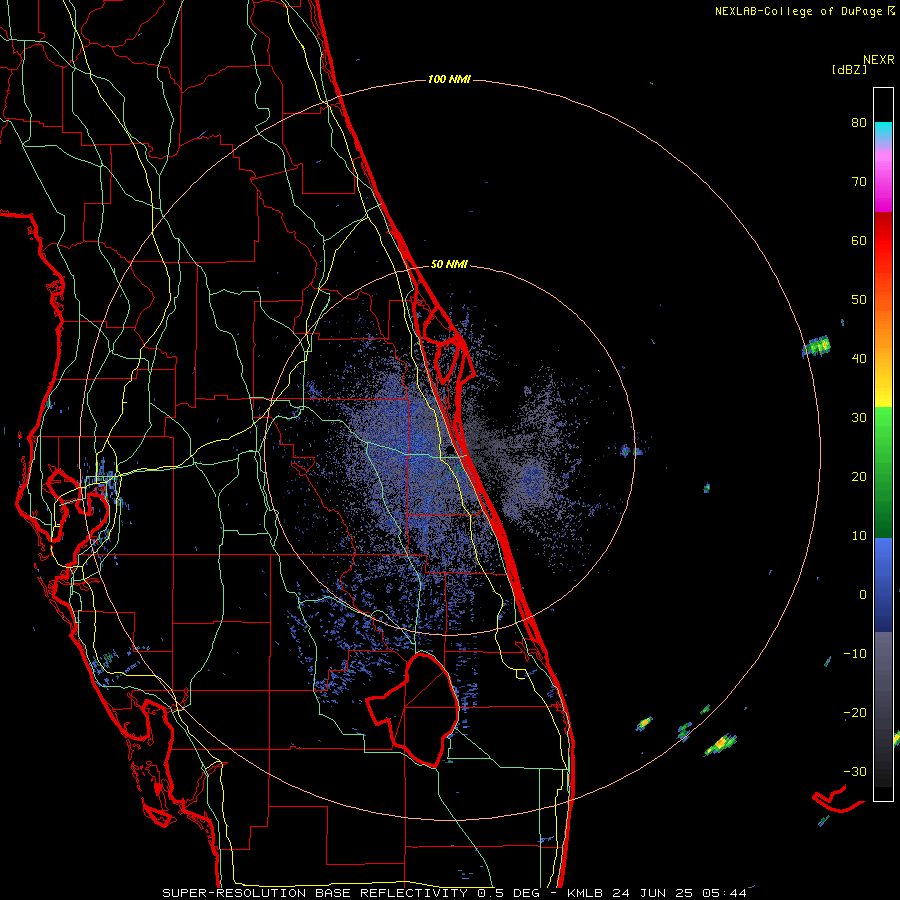Click the 10 value on dBZ scale

click(859, 536)
